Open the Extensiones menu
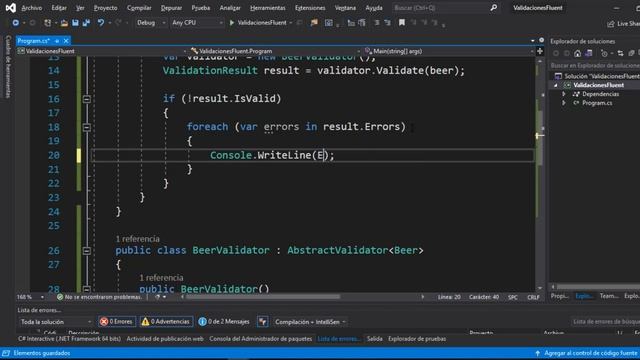Image resolution: width=640 pixels, height=360 pixels. tap(310, 8)
